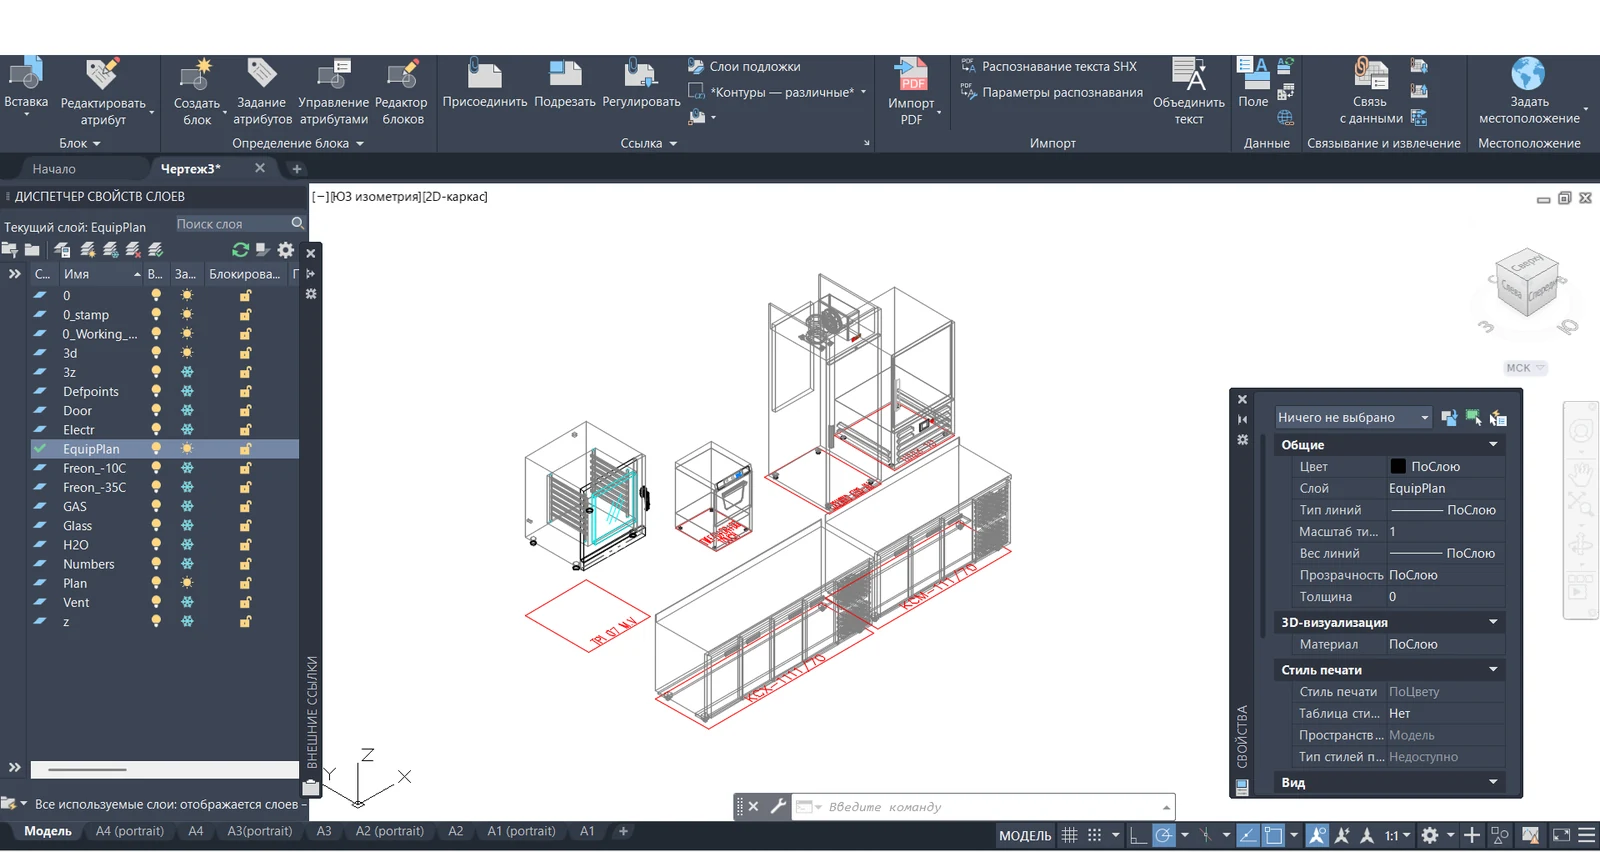The width and height of the screenshot is (1600, 852).
Task: Toggle freeze on layer Numbers
Action: pos(187,564)
